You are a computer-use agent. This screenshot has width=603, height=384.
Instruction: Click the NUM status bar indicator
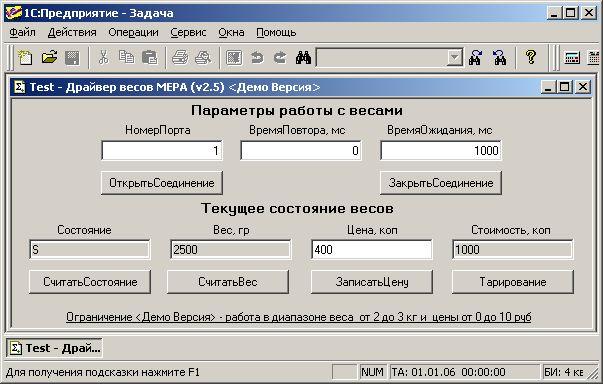click(372, 372)
